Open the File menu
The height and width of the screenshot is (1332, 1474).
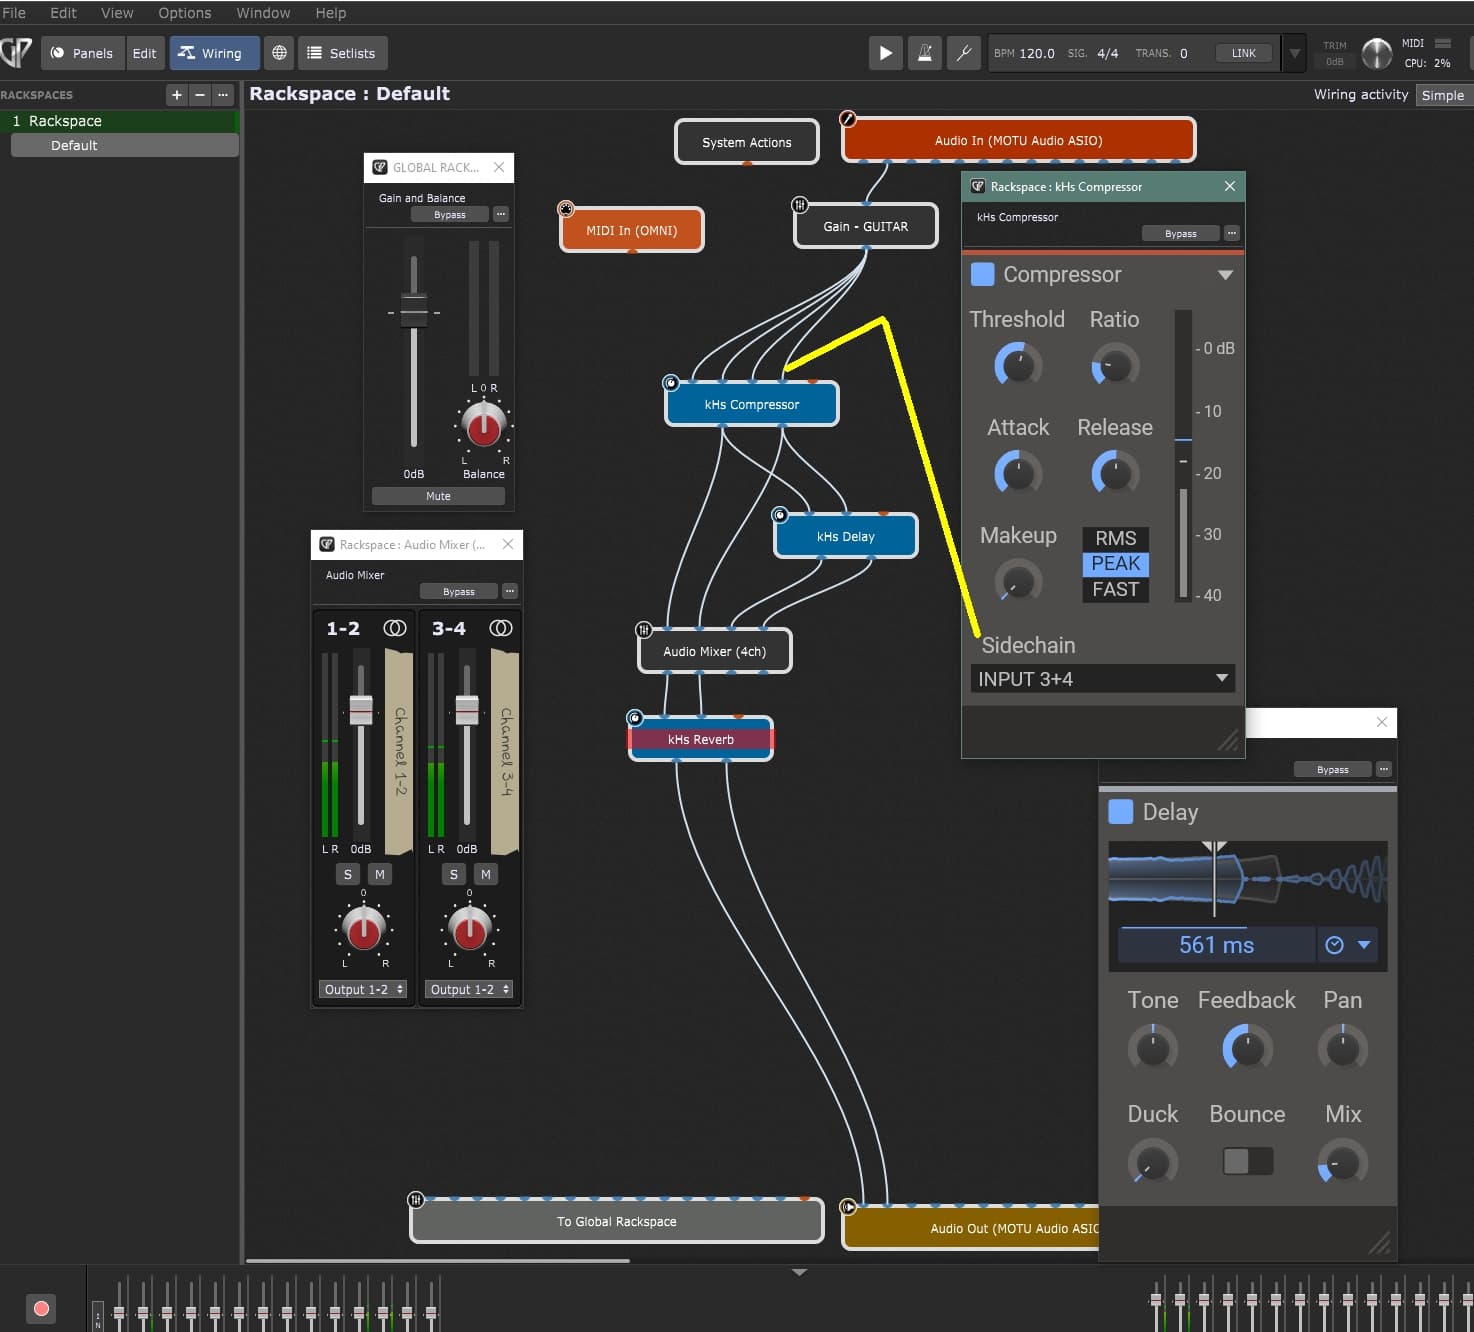14,13
